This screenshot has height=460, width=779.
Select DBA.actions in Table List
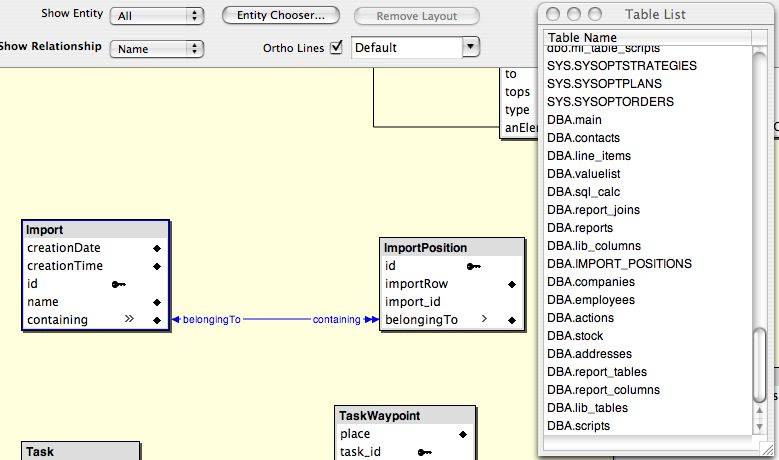click(x=580, y=317)
